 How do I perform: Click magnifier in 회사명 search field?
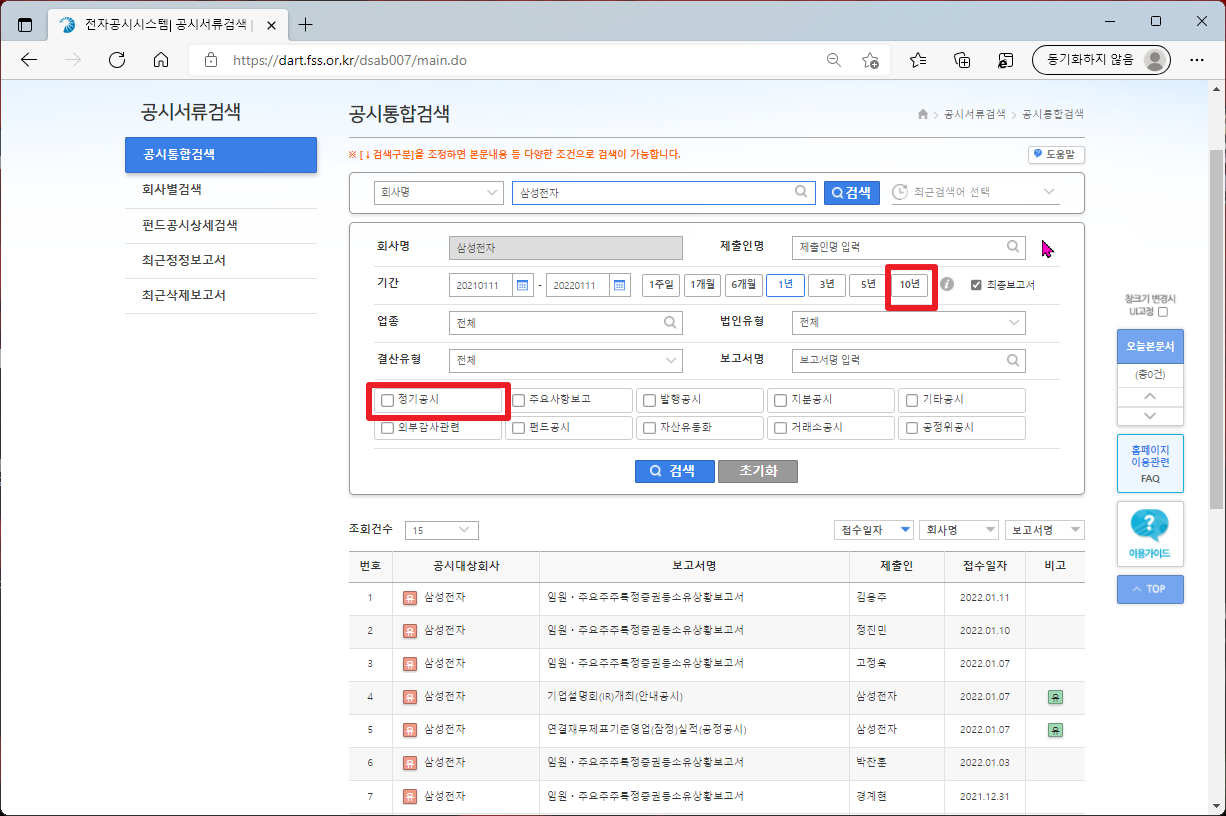click(x=802, y=192)
